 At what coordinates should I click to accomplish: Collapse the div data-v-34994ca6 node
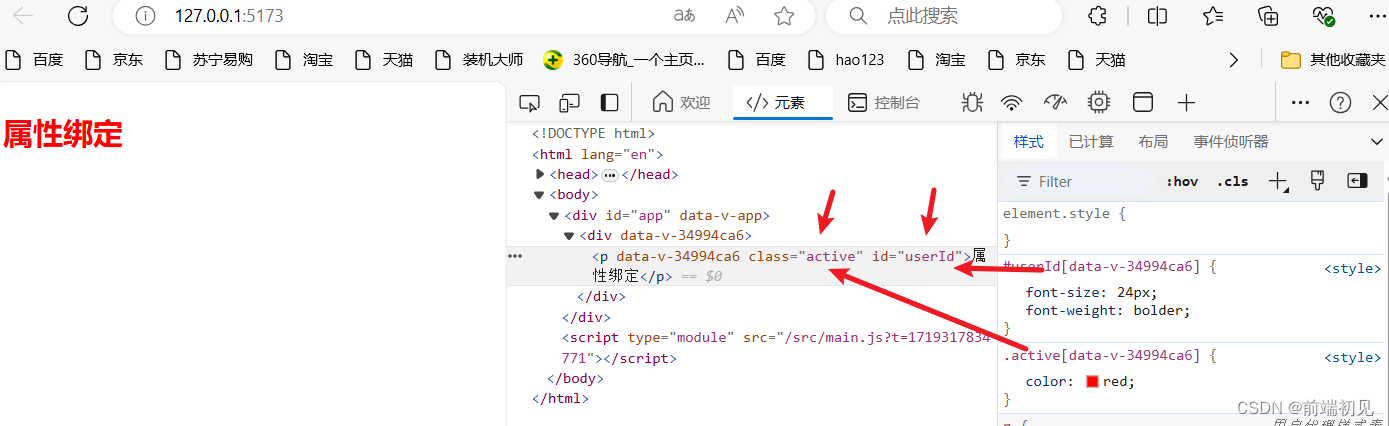[x=569, y=236]
